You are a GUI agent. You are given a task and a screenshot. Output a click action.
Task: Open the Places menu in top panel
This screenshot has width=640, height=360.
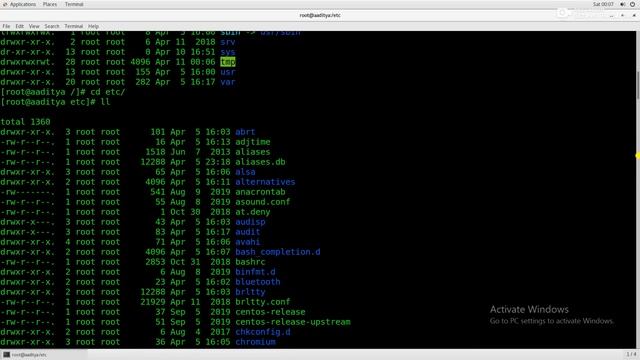point(50,4)
